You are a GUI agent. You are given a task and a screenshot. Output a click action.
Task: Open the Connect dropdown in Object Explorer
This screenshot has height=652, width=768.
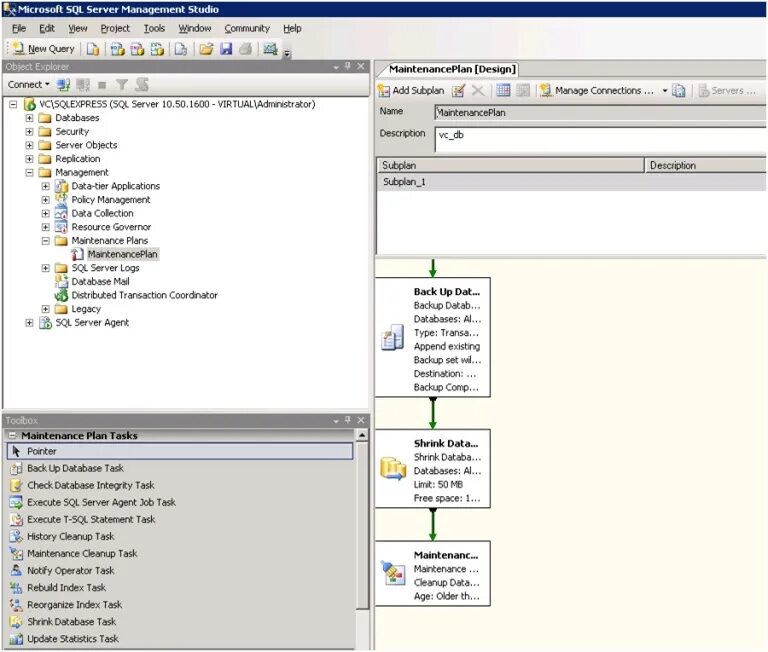point(28,85)
